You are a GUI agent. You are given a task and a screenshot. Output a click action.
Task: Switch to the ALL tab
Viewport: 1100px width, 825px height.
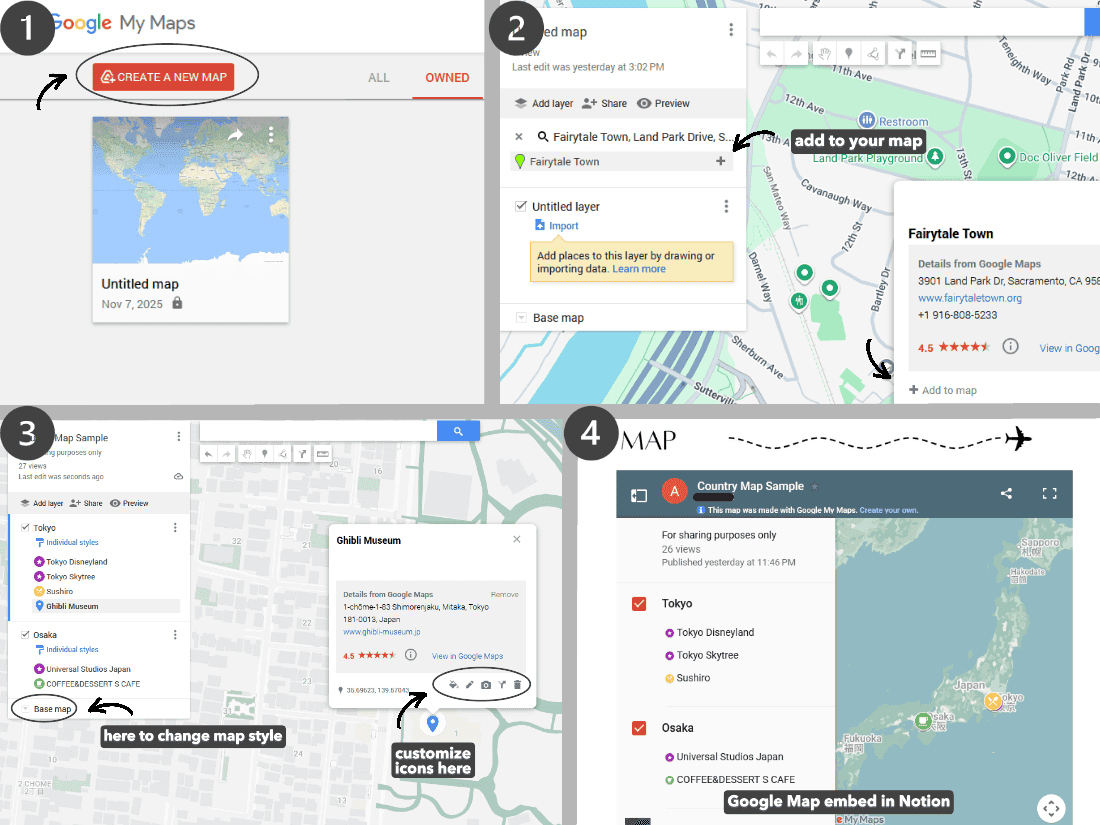click(378, 77)
